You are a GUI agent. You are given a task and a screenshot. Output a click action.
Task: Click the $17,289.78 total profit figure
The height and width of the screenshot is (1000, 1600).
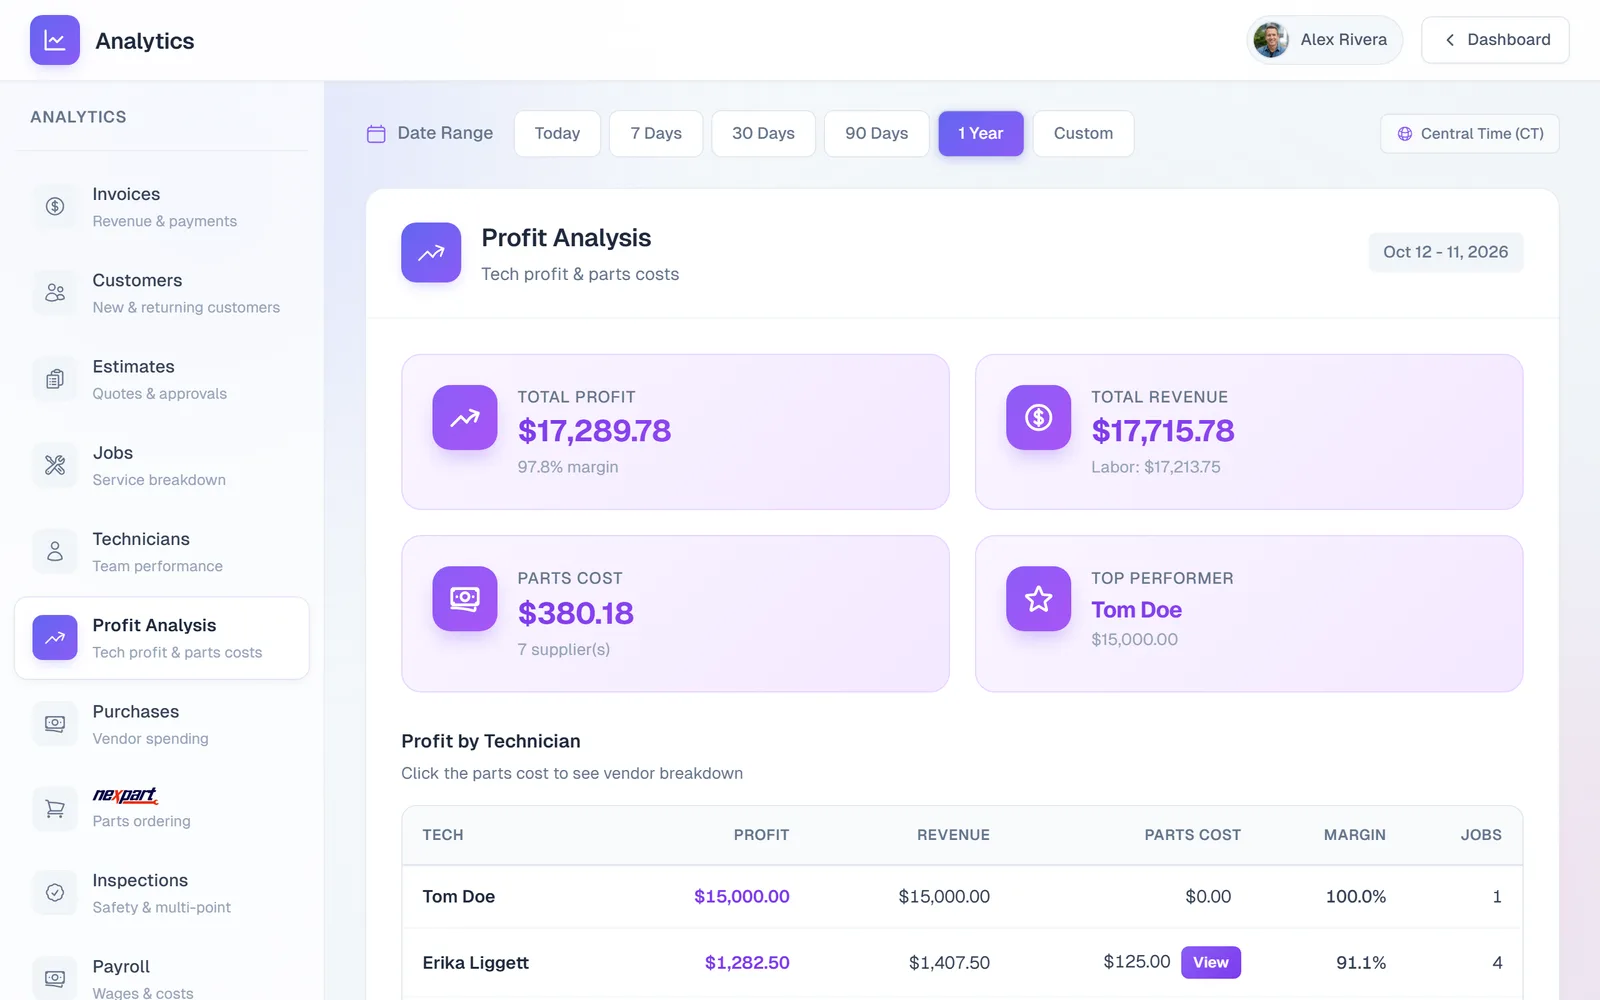[594, 431]
